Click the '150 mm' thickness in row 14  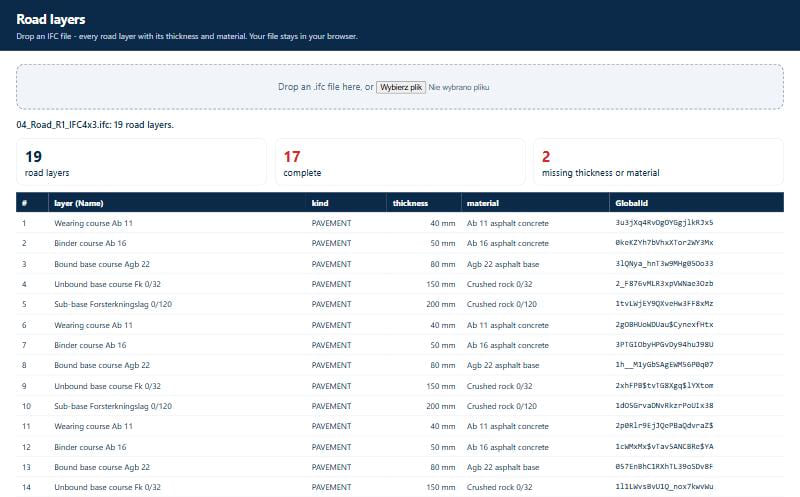[441, 487]
